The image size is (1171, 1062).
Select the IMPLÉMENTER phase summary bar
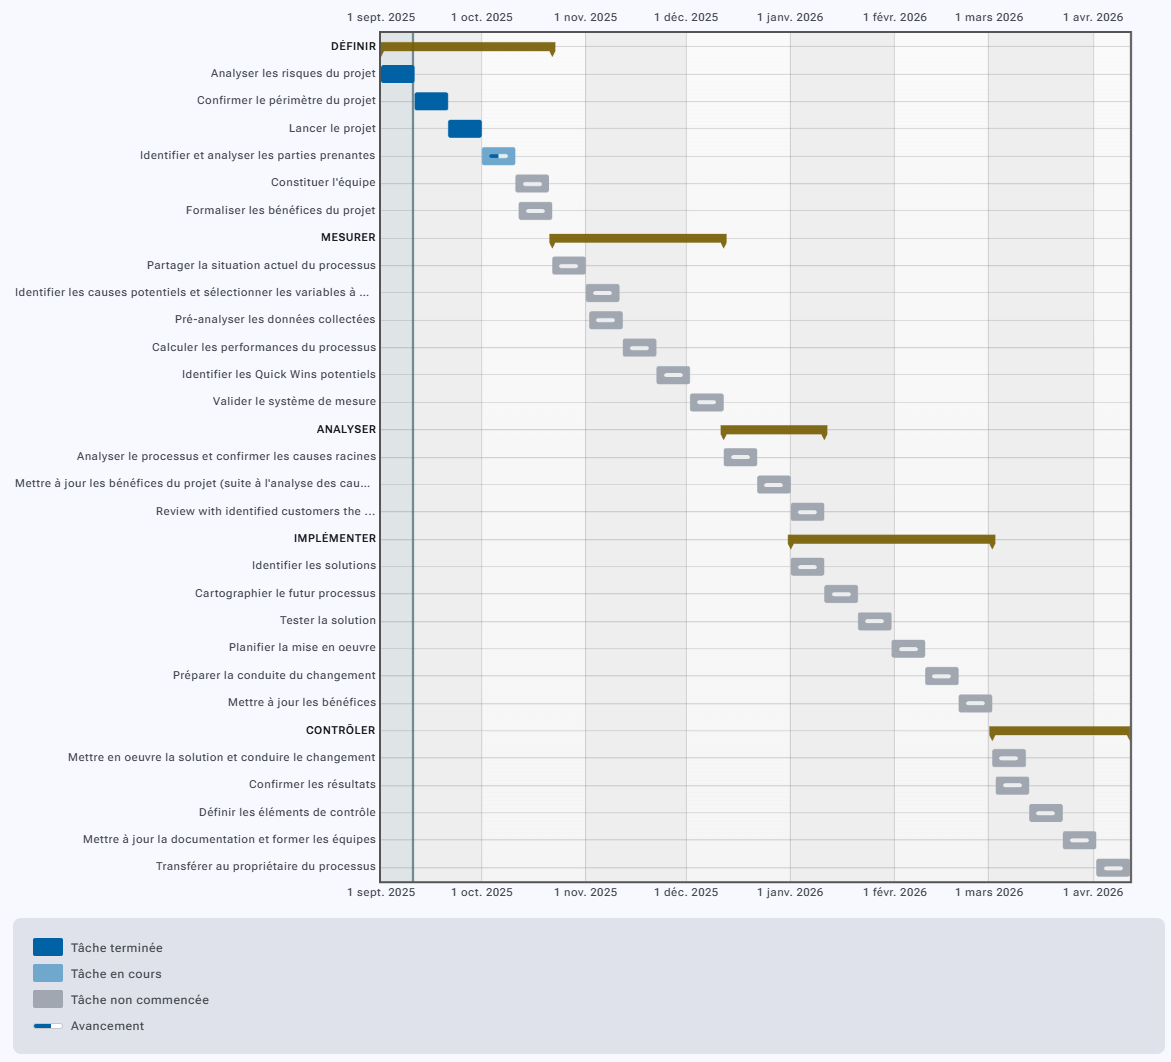[x=891, y=539]
